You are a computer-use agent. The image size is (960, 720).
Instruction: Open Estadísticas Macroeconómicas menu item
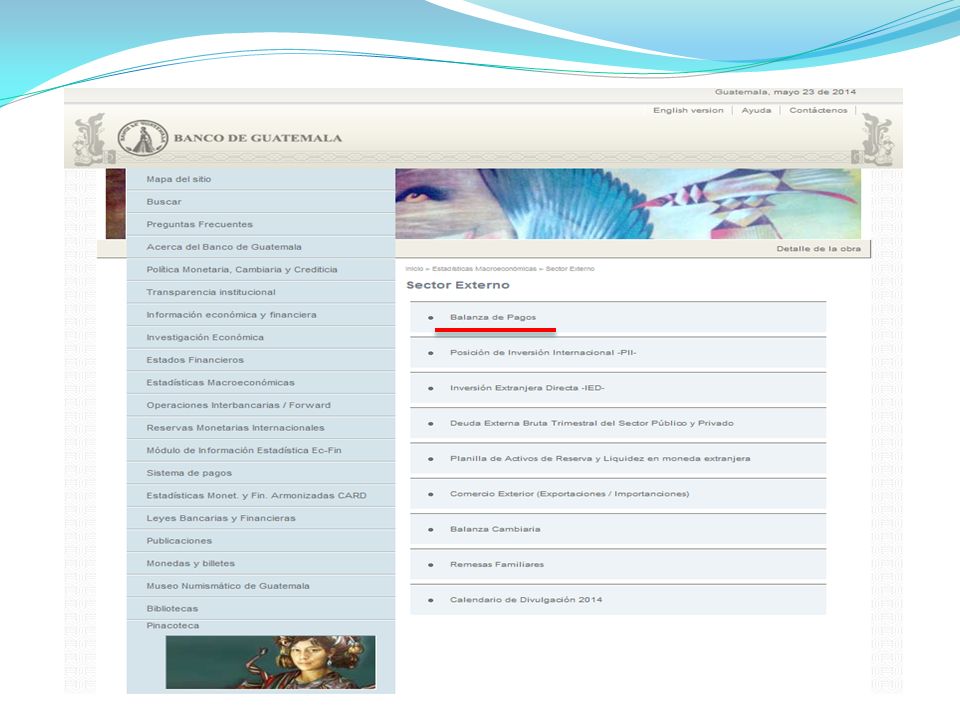click(x=261, y=383)
